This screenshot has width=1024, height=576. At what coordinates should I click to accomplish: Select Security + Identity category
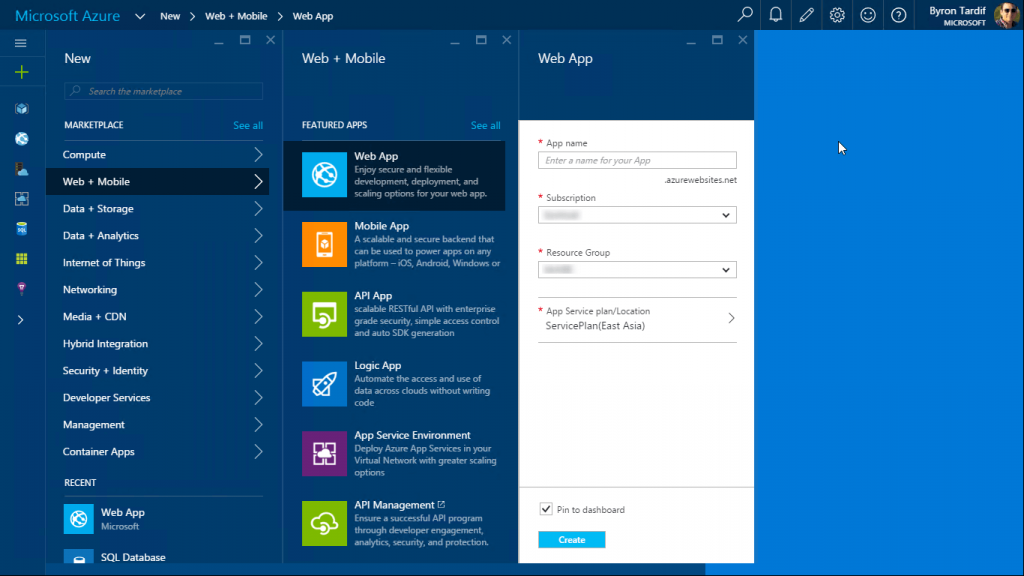click(x=157, y=370)
